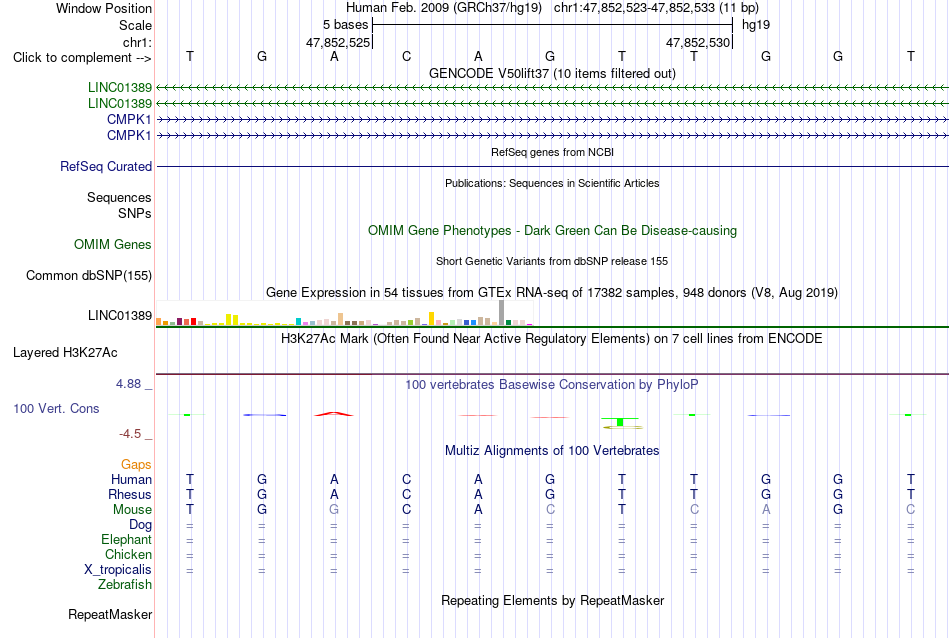Click 'RefSeq genes from NCBI' track title
This screenshot has height=638, width=950.
552,152
